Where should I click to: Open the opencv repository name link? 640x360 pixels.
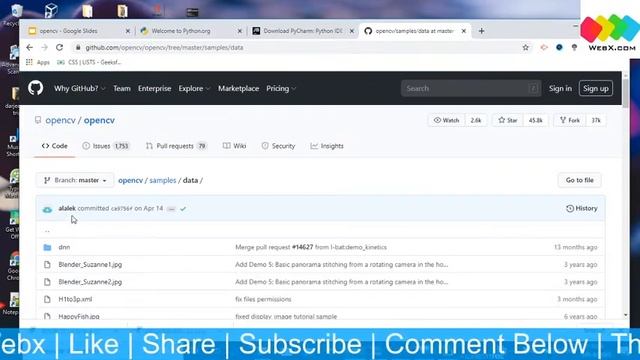tap(99, 120)
